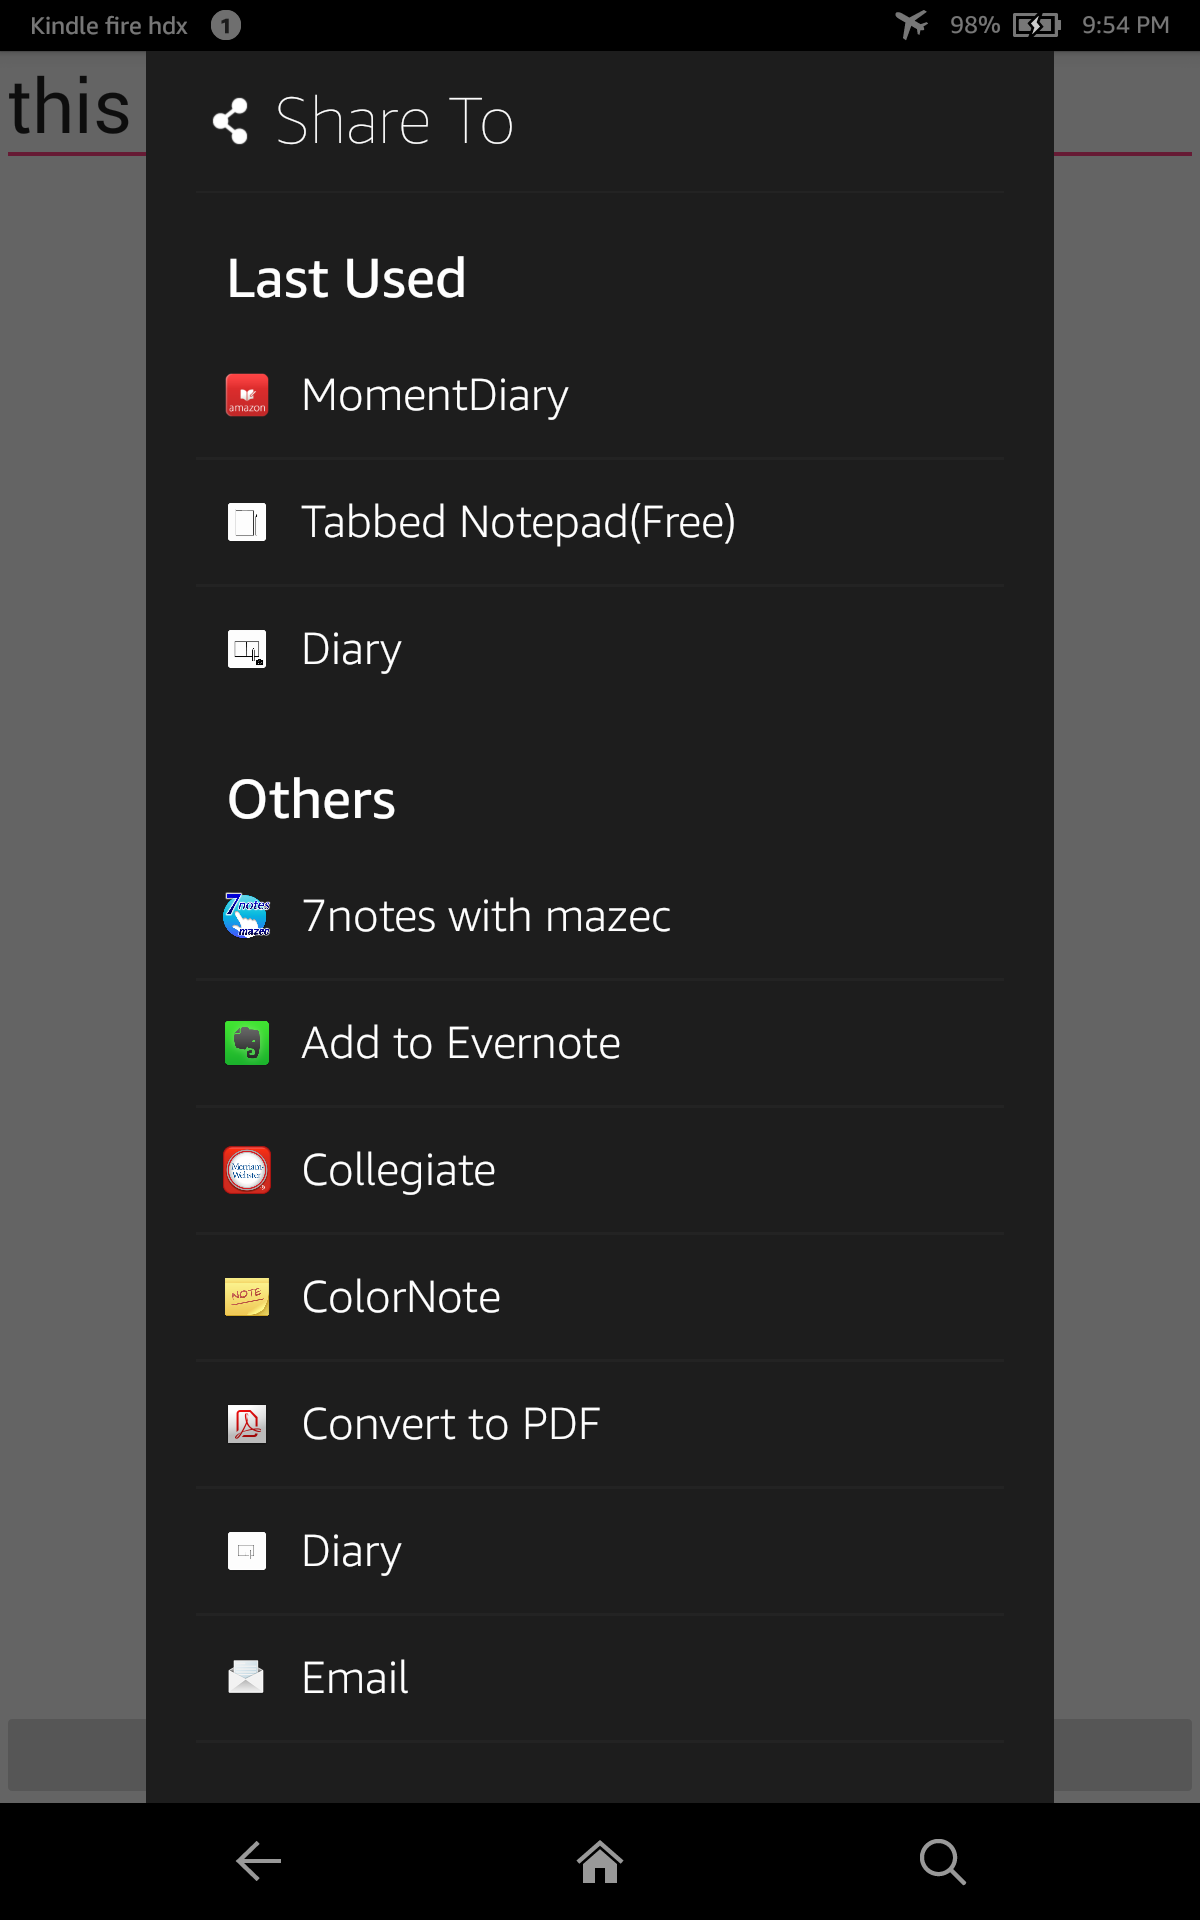The height and width of the screenshot is (1920, 1200).
Task: Tap the green Evernote elephant icon
Action: click(246, 1042)
